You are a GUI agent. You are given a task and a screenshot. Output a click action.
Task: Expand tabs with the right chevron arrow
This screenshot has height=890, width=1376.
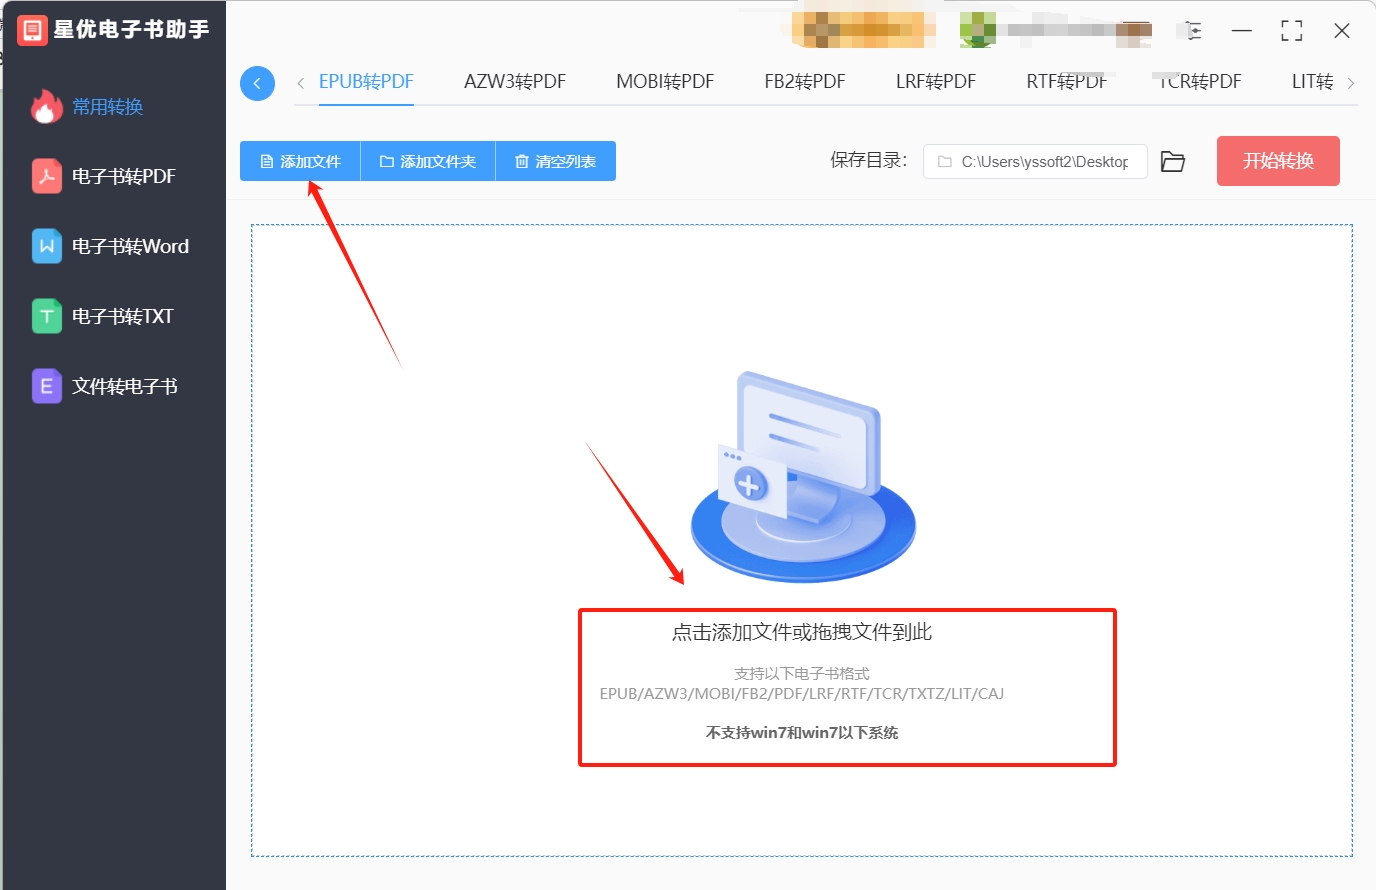coord(1351,83)
